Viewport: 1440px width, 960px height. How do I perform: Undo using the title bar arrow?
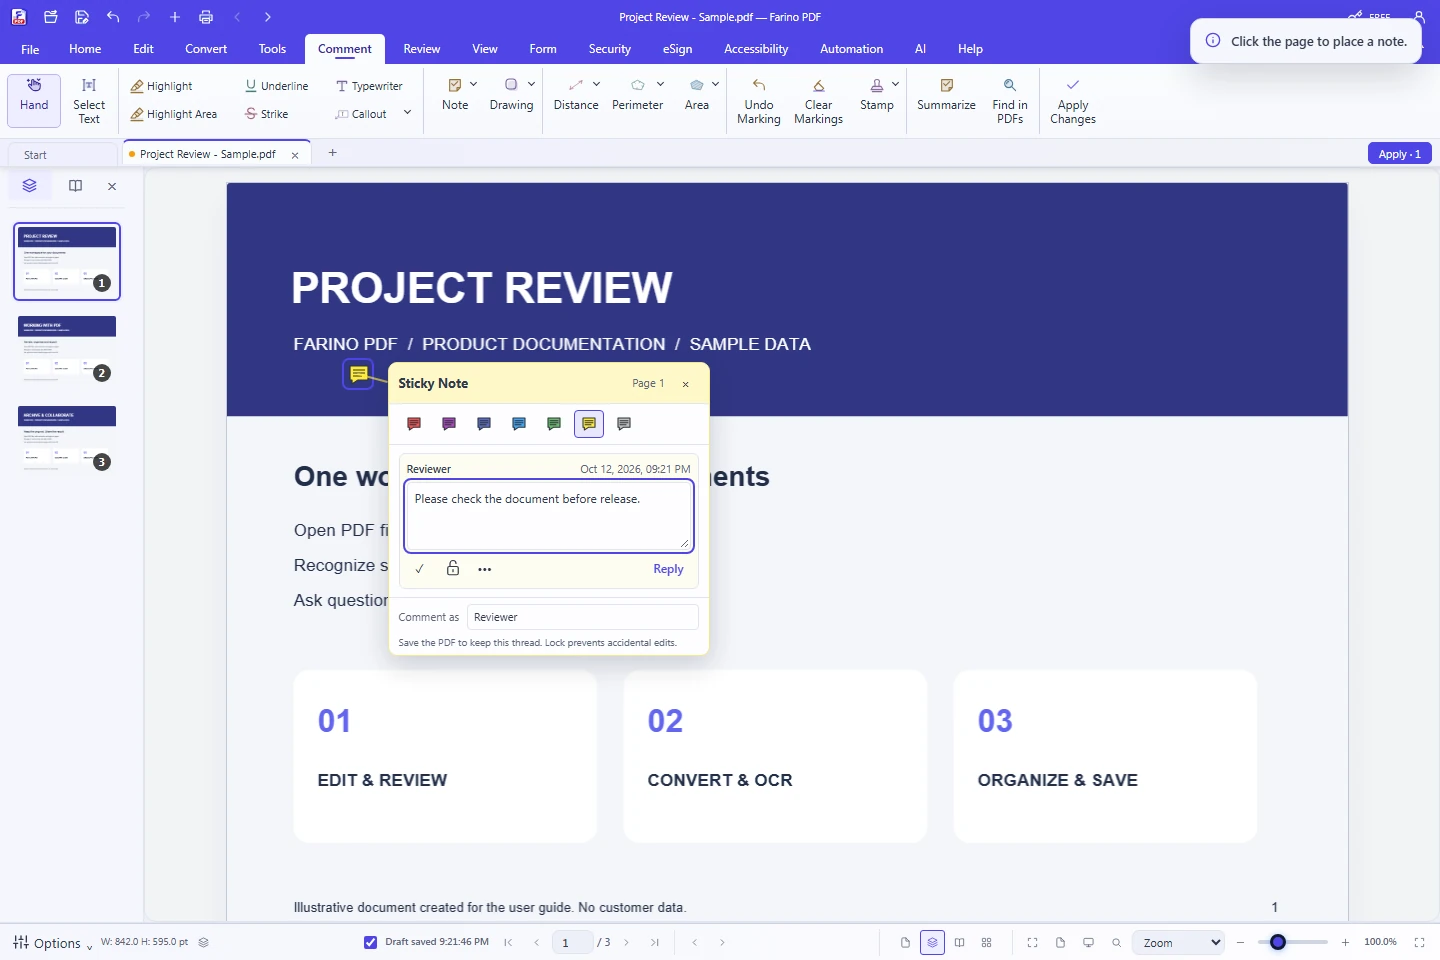click(x=113, y=17)
